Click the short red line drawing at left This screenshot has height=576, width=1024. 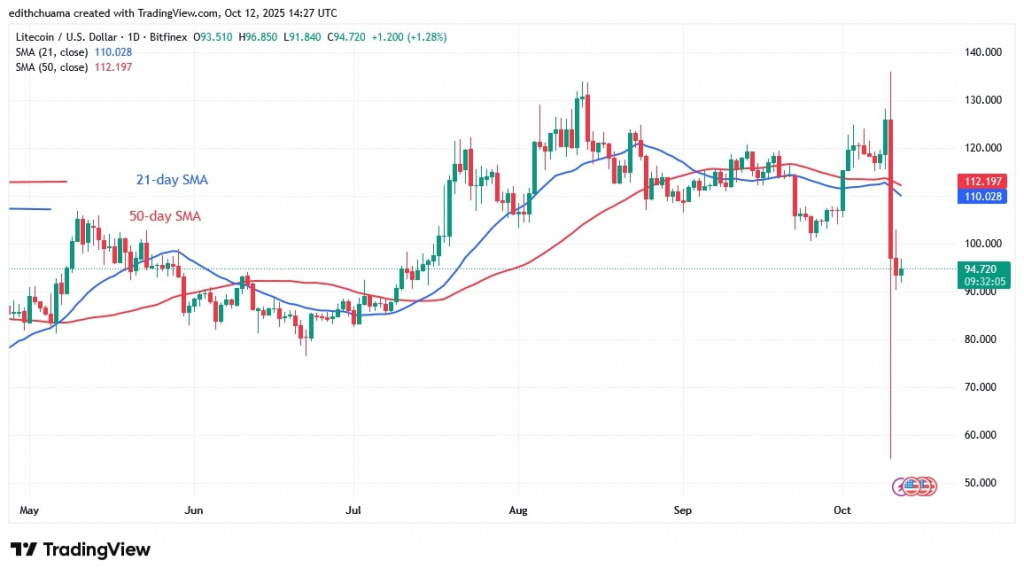[x=38, y=181]
